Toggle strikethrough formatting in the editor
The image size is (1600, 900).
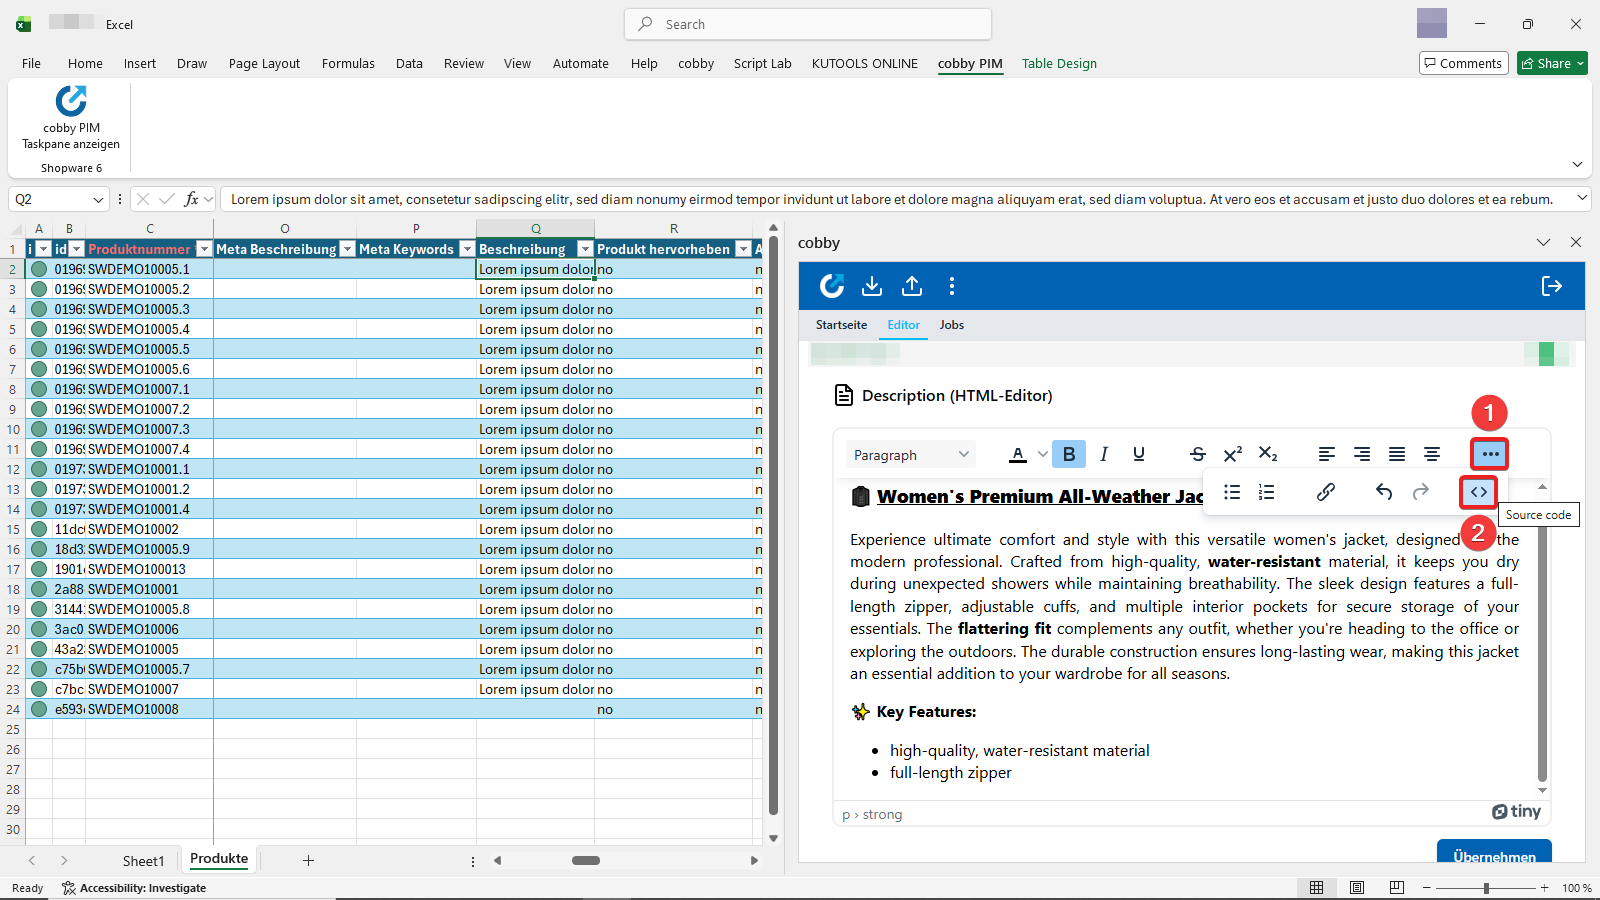(1196, 453)
